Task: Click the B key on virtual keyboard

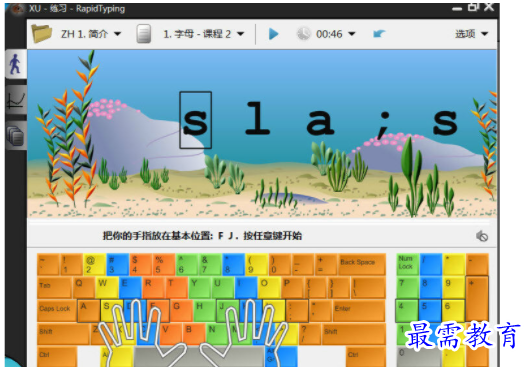Action: (x=194, y=333)
